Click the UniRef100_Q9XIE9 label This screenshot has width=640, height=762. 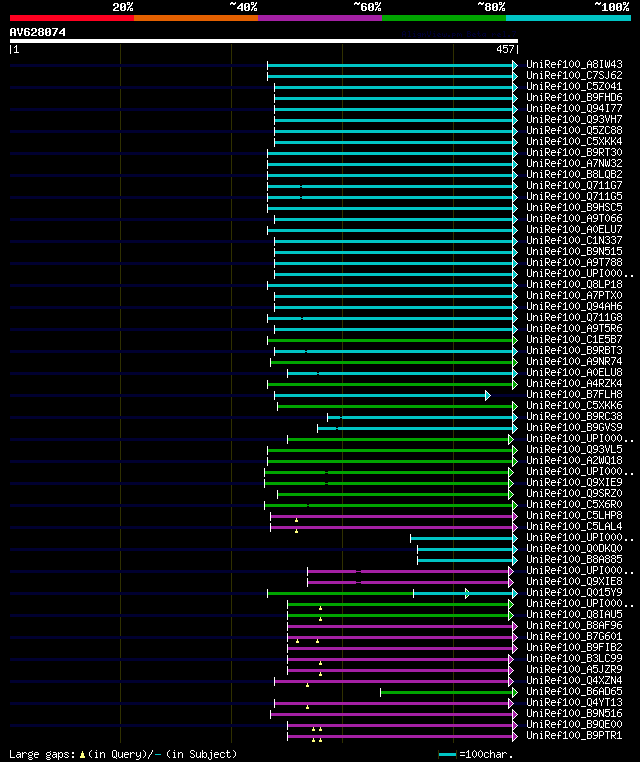tap(574, 483)
